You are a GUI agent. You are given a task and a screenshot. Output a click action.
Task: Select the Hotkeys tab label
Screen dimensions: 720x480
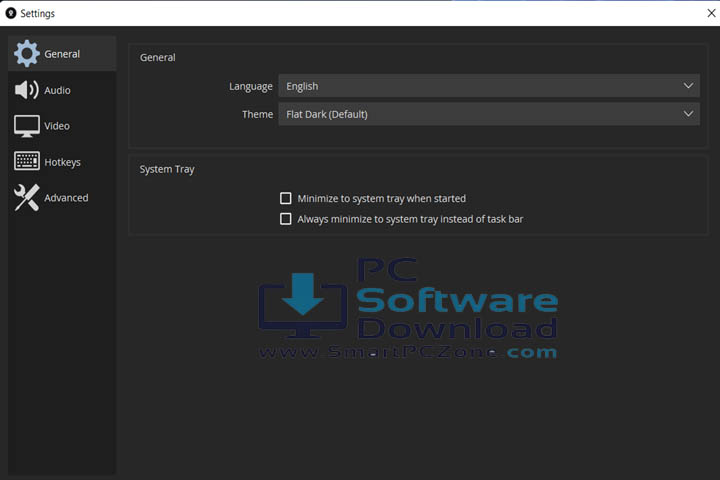pos(62,162)
